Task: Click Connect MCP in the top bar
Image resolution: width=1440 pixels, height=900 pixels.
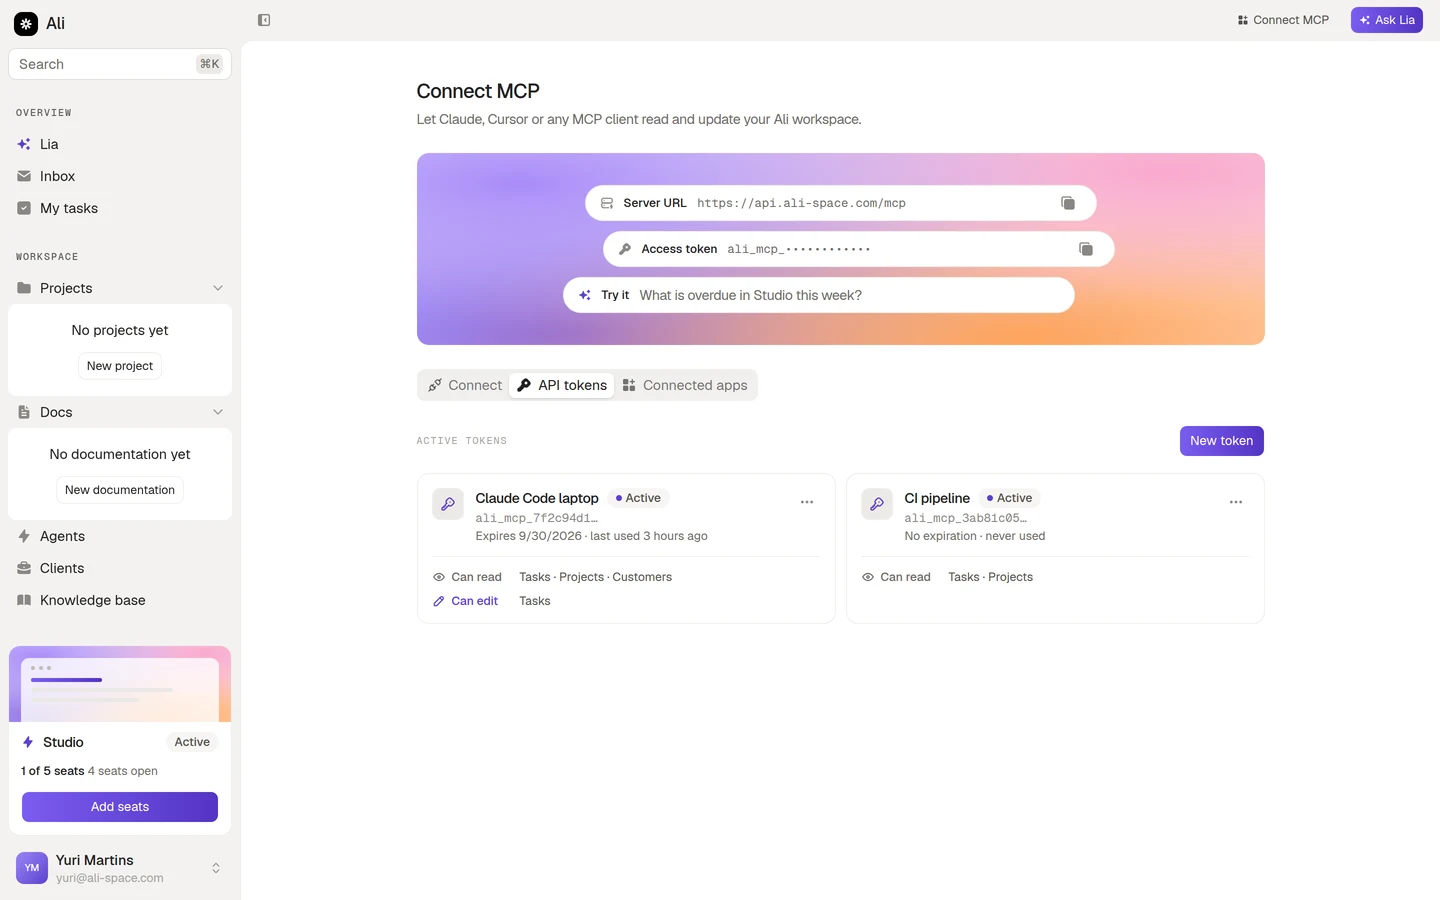Action: point(1283,20)
